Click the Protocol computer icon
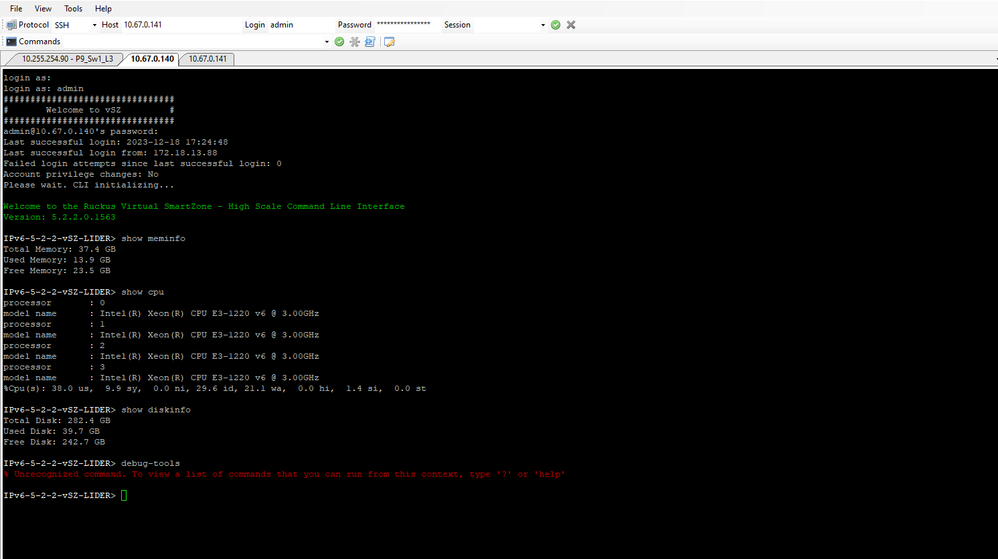 tap(9, 25)
